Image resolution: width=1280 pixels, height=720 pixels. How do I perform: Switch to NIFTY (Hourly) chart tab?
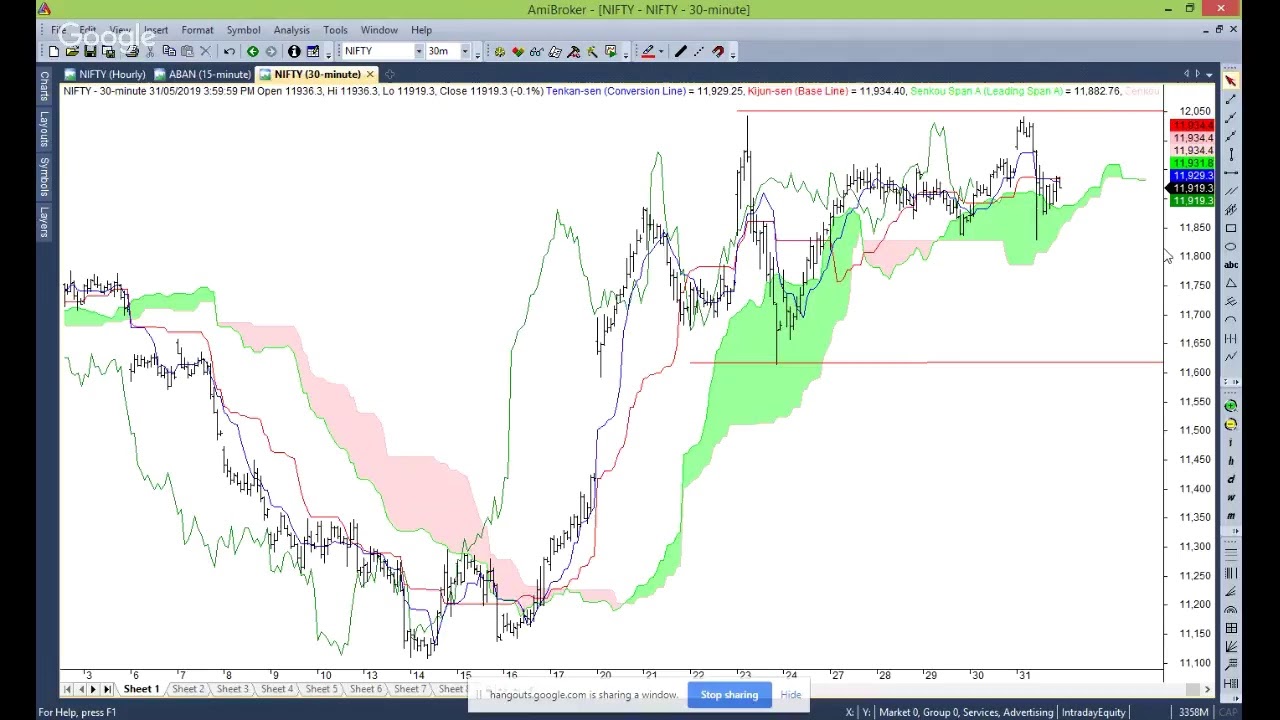tap(104, 74)
